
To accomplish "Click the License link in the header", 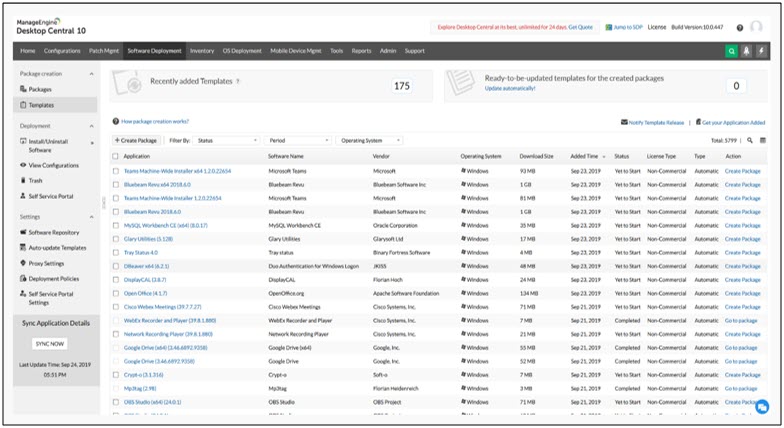I will (x=656, y=27).
